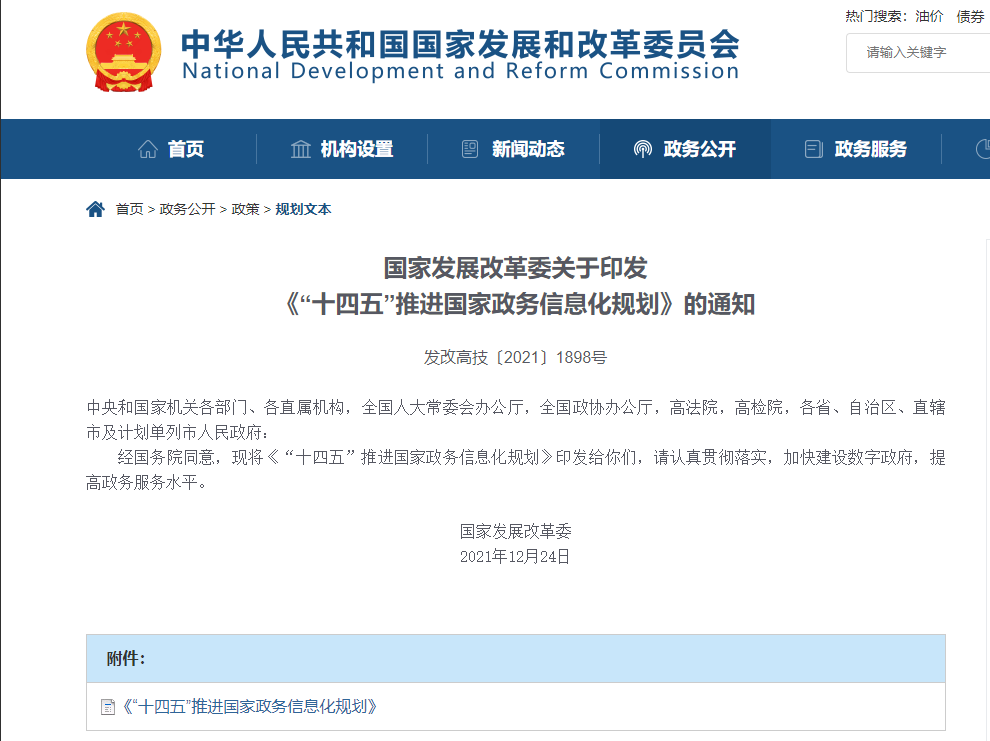Click the English title National Development and Reform Commission
990x741 pixels.
coord(460,71)
